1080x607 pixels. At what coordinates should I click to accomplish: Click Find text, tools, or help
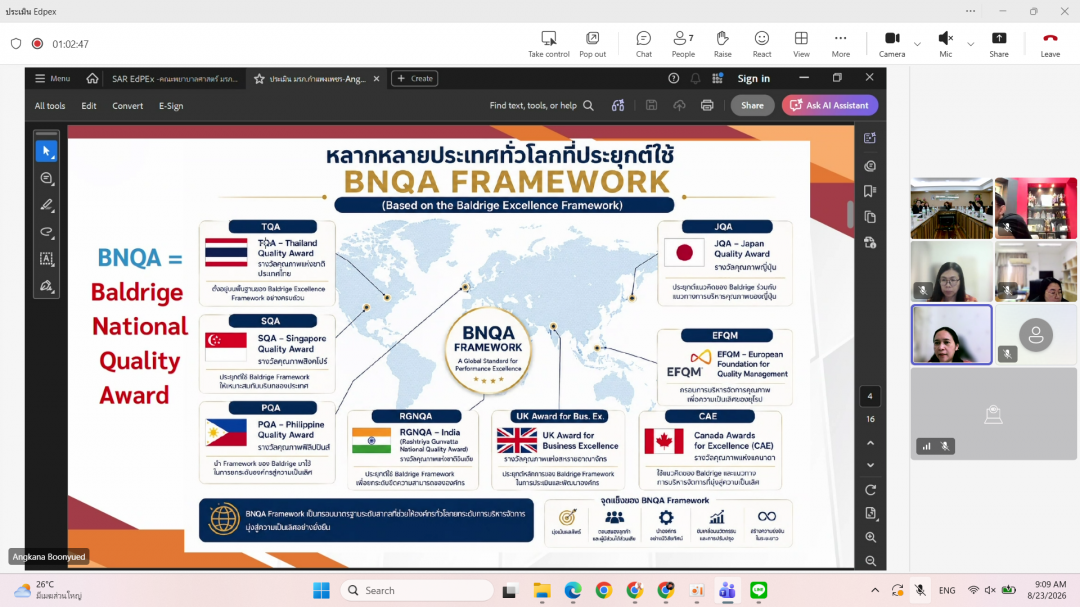(x=541, y=105)
